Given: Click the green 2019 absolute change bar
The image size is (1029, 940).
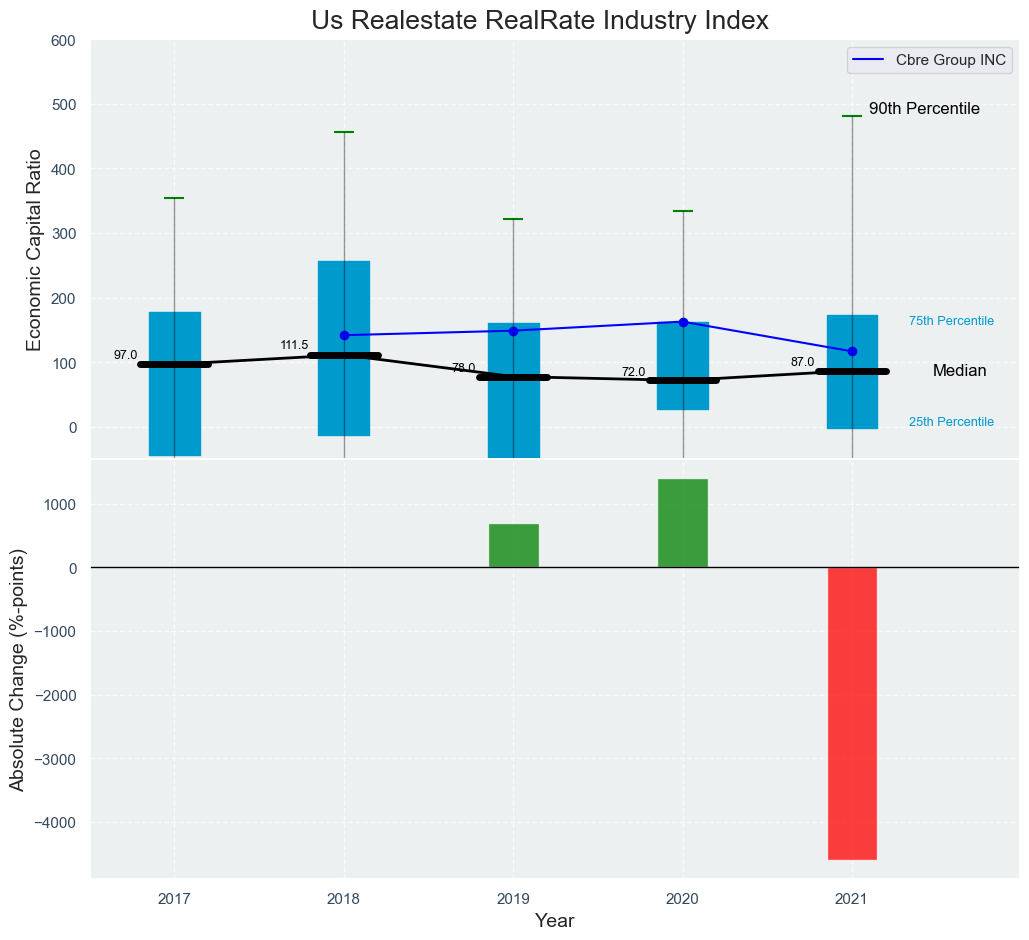Looking at the screenshot, I should click(x=513, y=545).
